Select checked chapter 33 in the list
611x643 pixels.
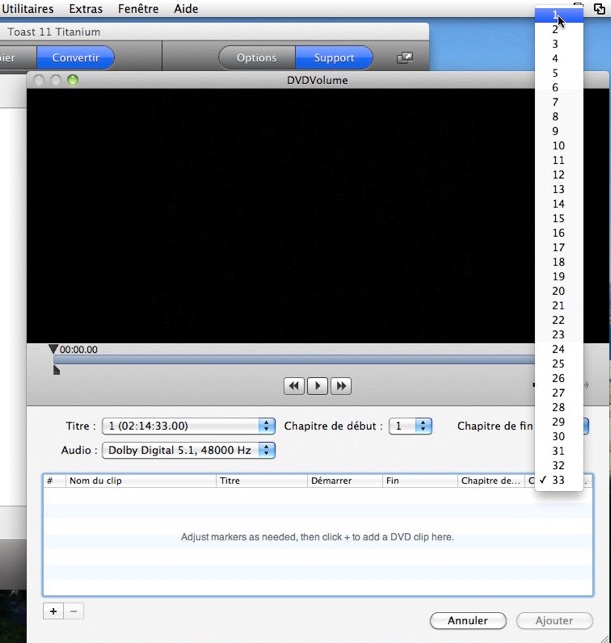pos(559,480)
